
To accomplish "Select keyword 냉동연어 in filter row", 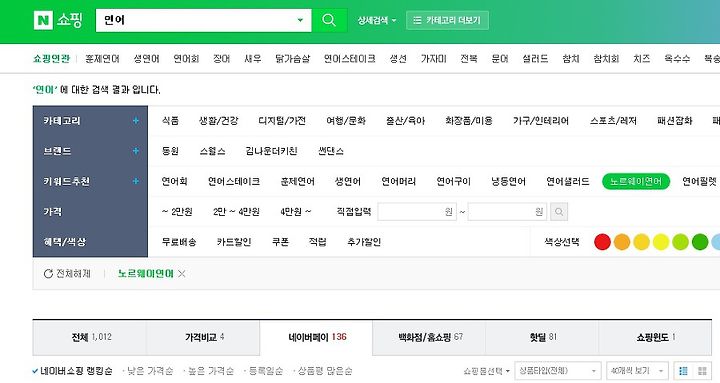I will 508,181.
